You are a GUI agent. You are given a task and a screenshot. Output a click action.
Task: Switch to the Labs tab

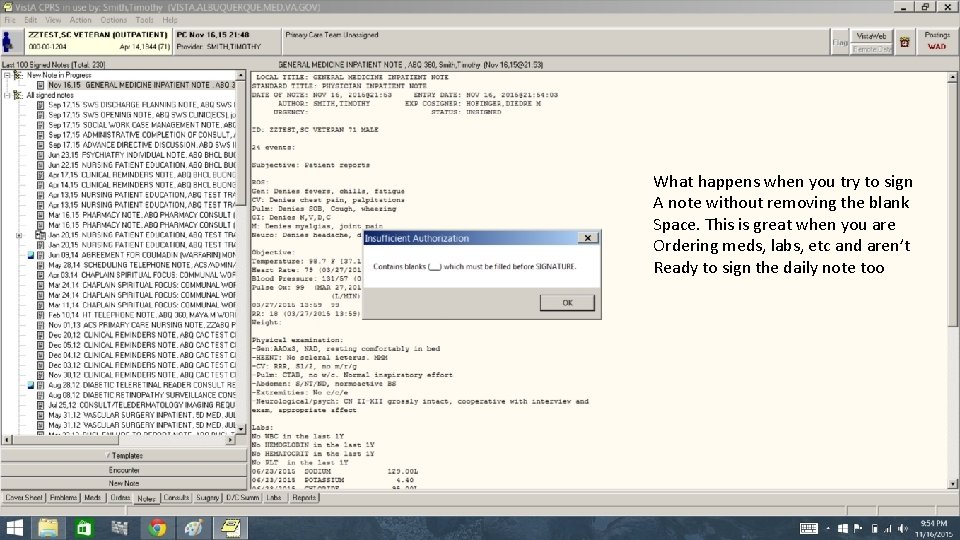point(274,498)
